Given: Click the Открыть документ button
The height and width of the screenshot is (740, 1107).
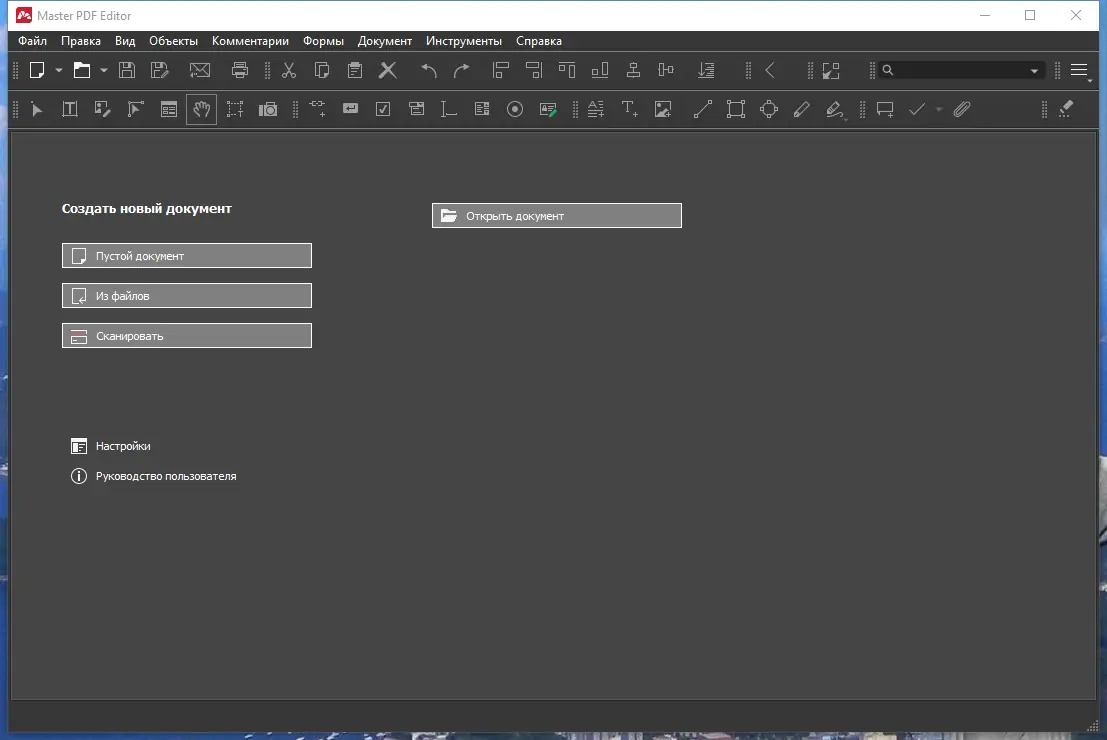Looking at the screenshot, I should click(556, 215).
